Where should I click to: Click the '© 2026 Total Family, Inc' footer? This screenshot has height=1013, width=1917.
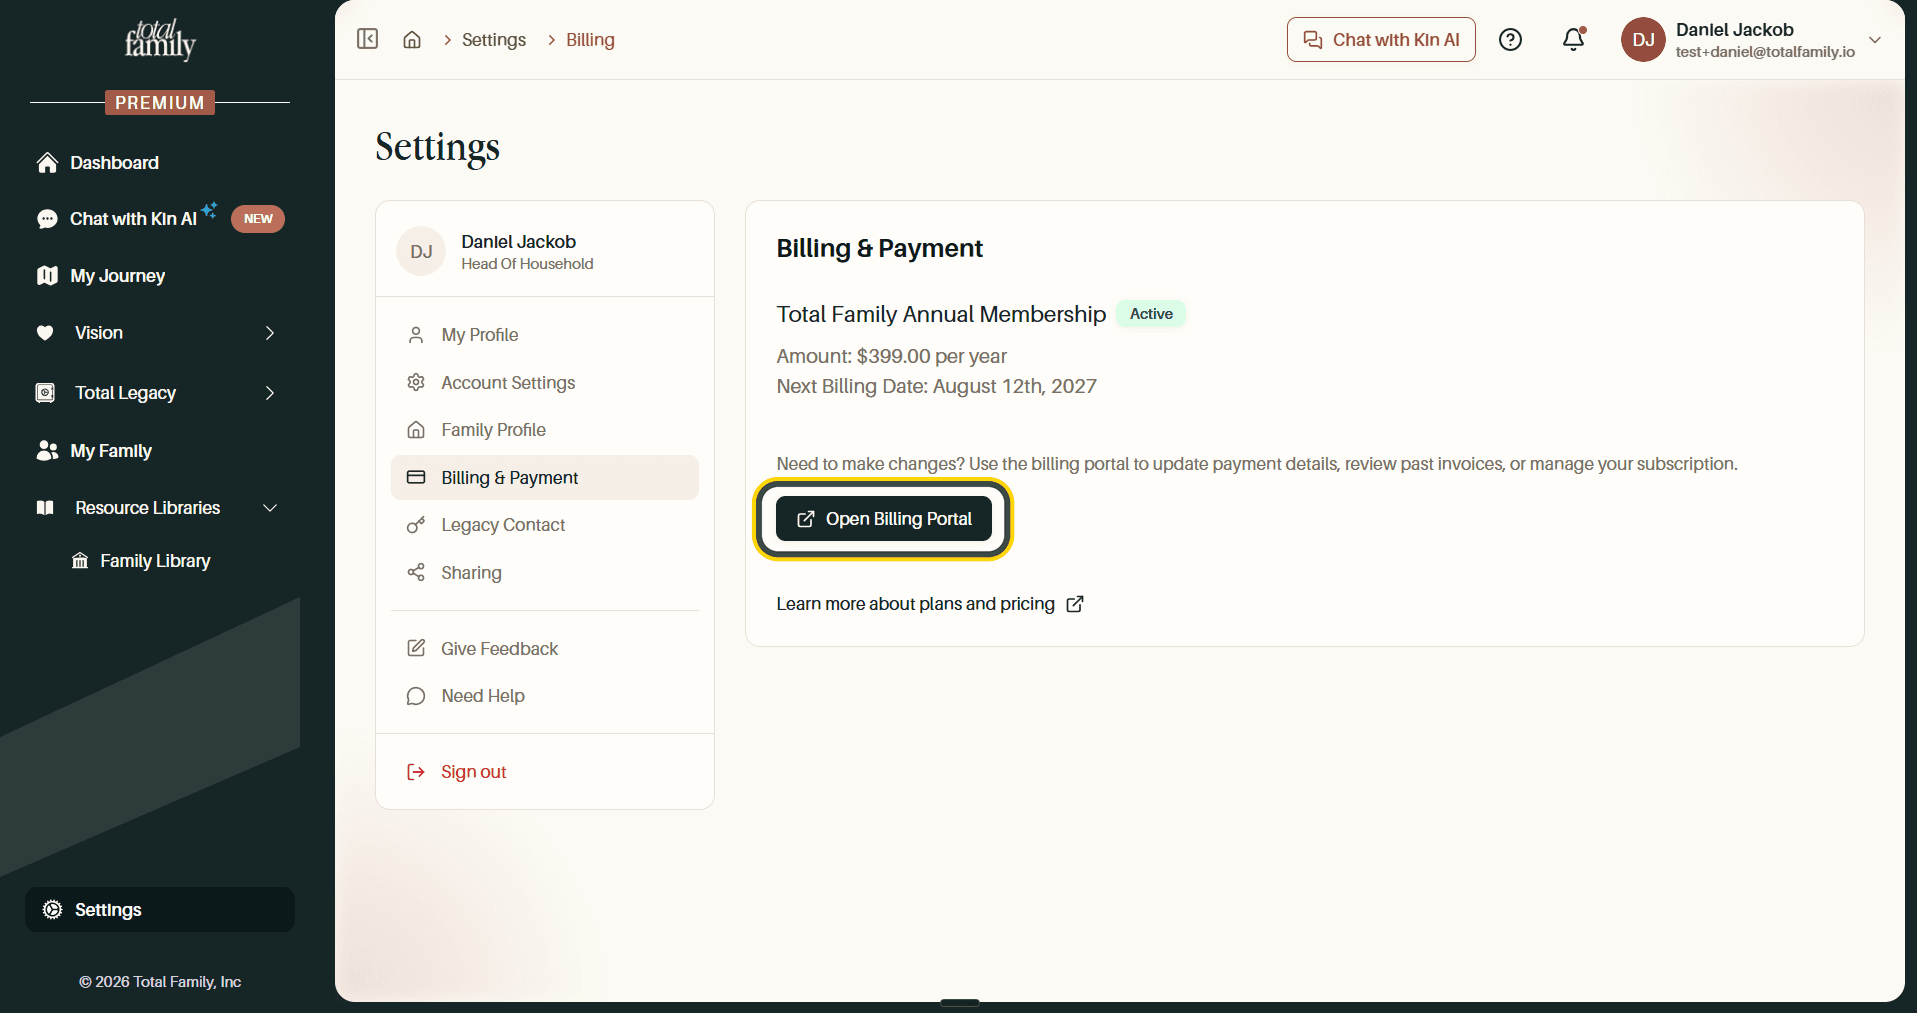160,982
